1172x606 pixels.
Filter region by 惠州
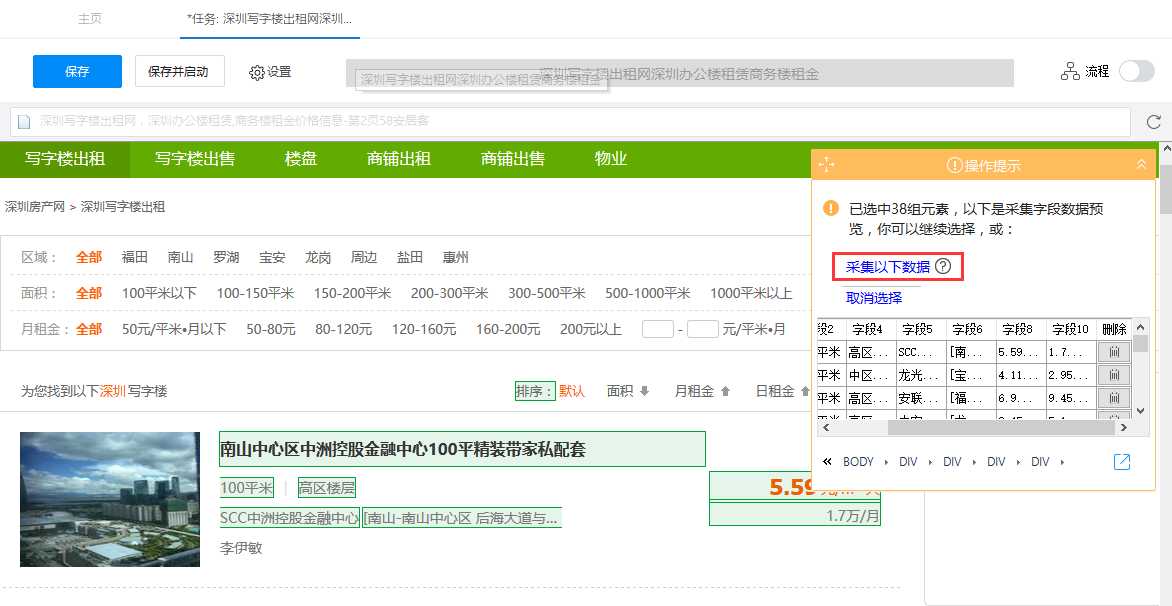[455, 258]
